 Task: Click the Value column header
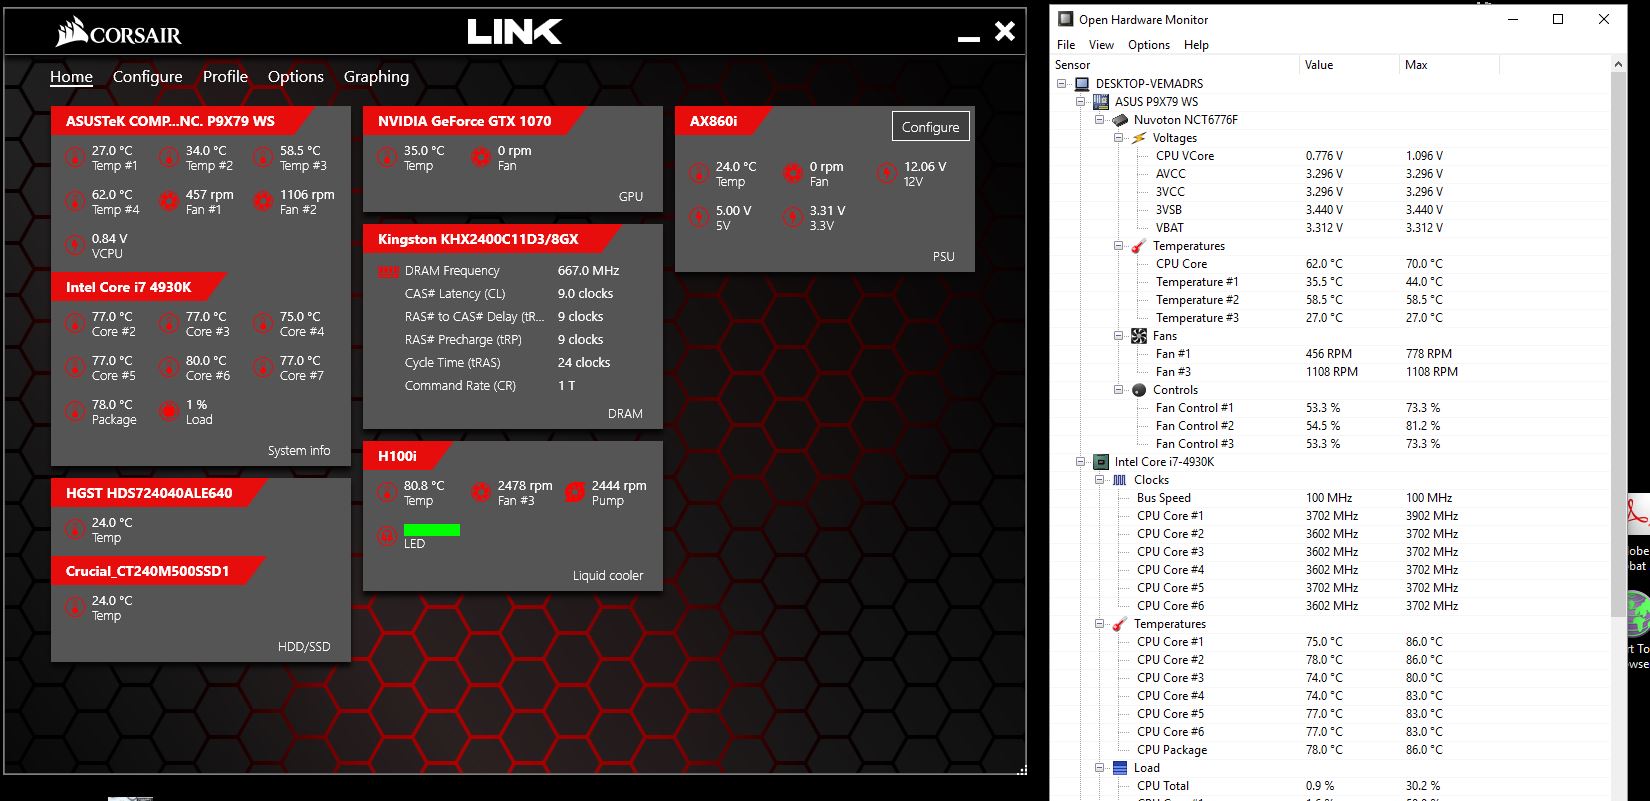(1349, 65)
